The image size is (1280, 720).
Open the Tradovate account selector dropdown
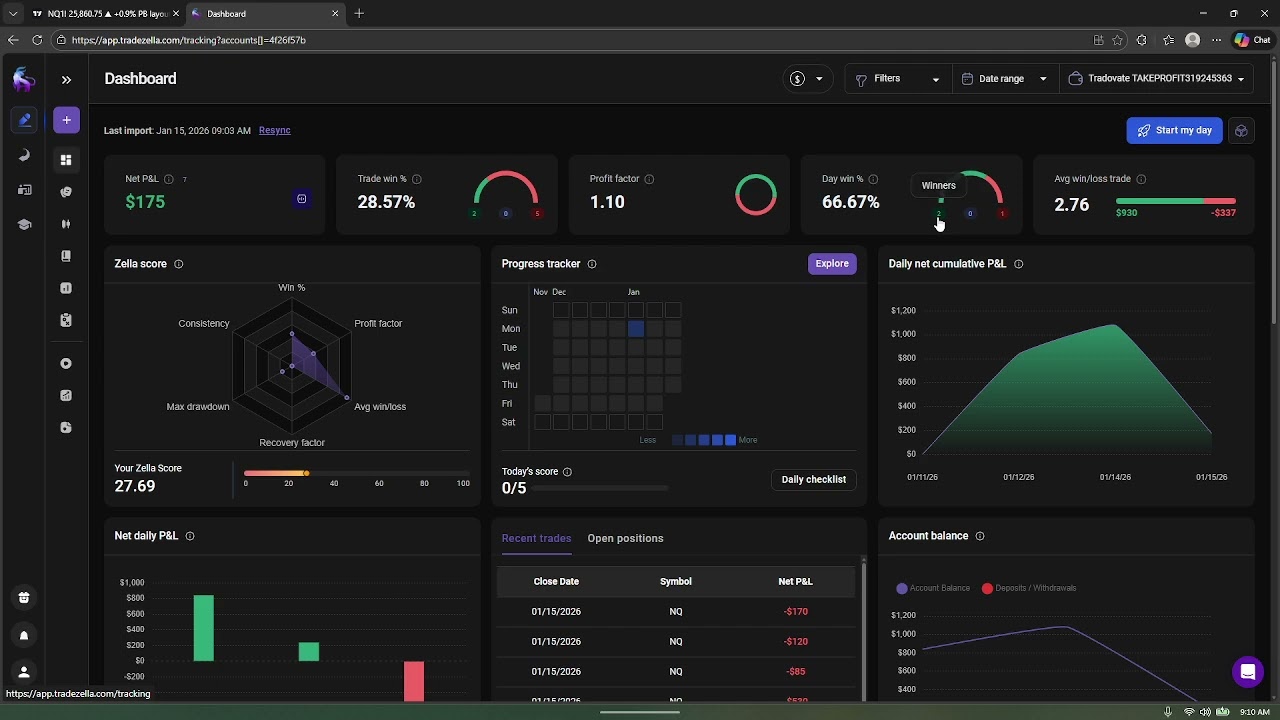coord(1156,79)
